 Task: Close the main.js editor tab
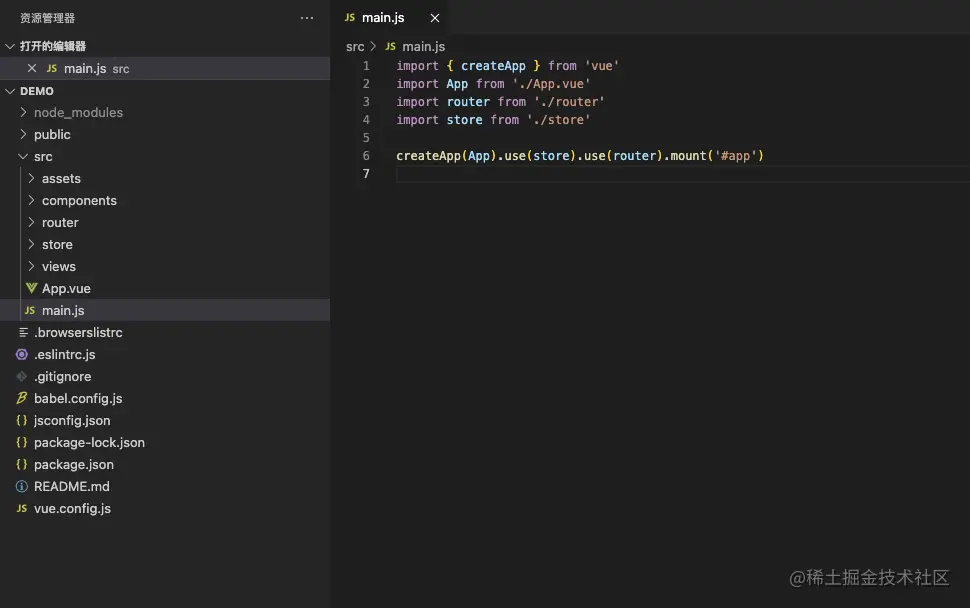tap(435, 18)
